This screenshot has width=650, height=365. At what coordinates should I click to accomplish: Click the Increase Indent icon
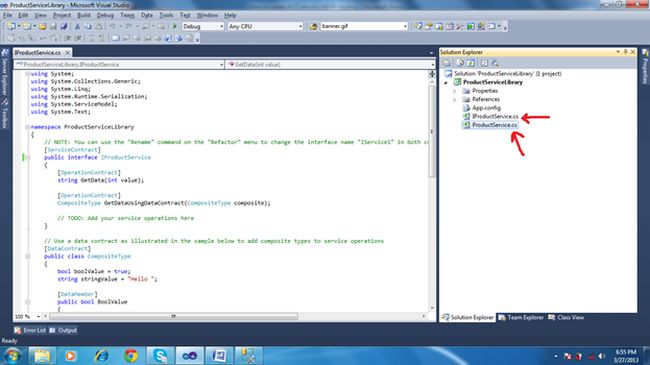(78, 38)
